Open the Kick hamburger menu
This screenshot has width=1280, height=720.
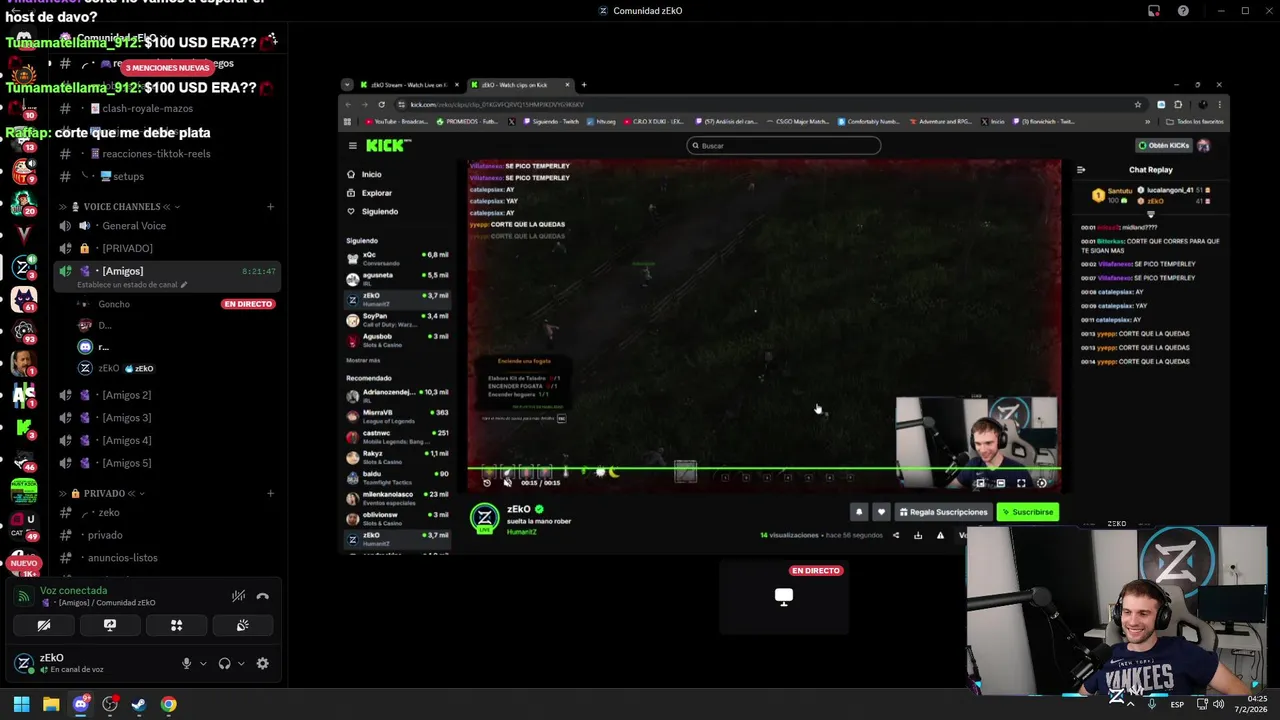[352, 146]
